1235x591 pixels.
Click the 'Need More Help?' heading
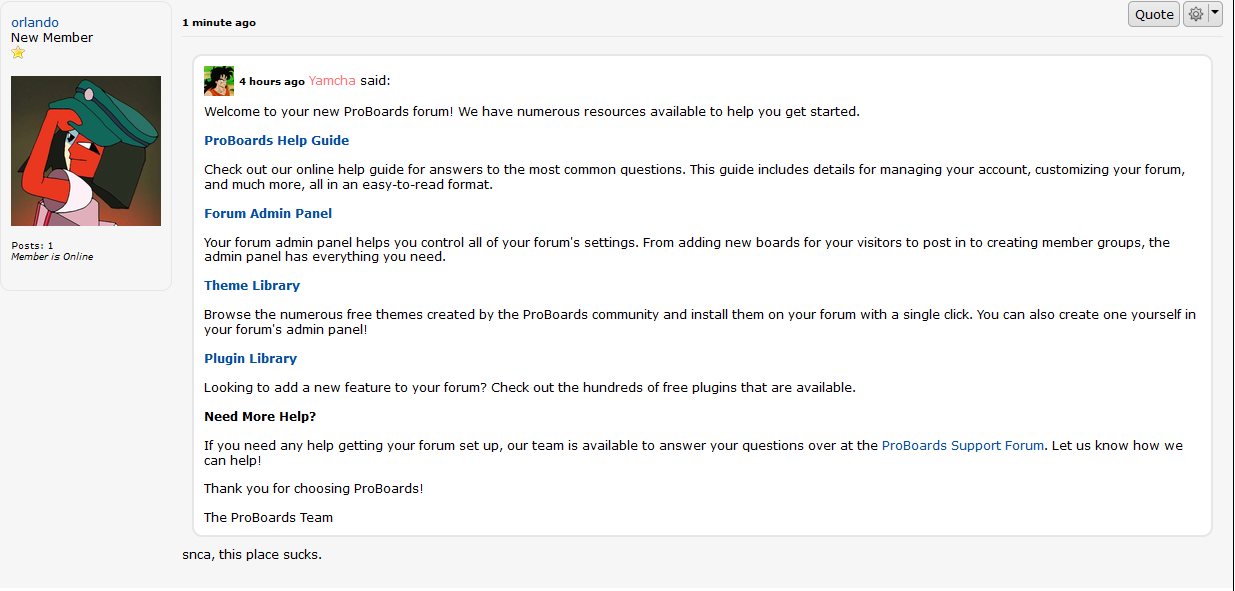(260, 417)
